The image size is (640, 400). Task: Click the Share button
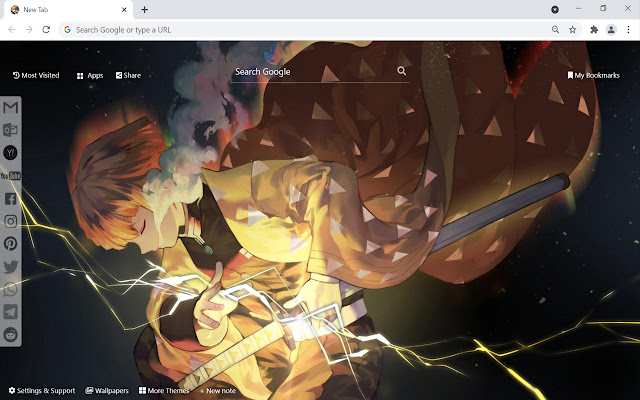tap(128, 76)
